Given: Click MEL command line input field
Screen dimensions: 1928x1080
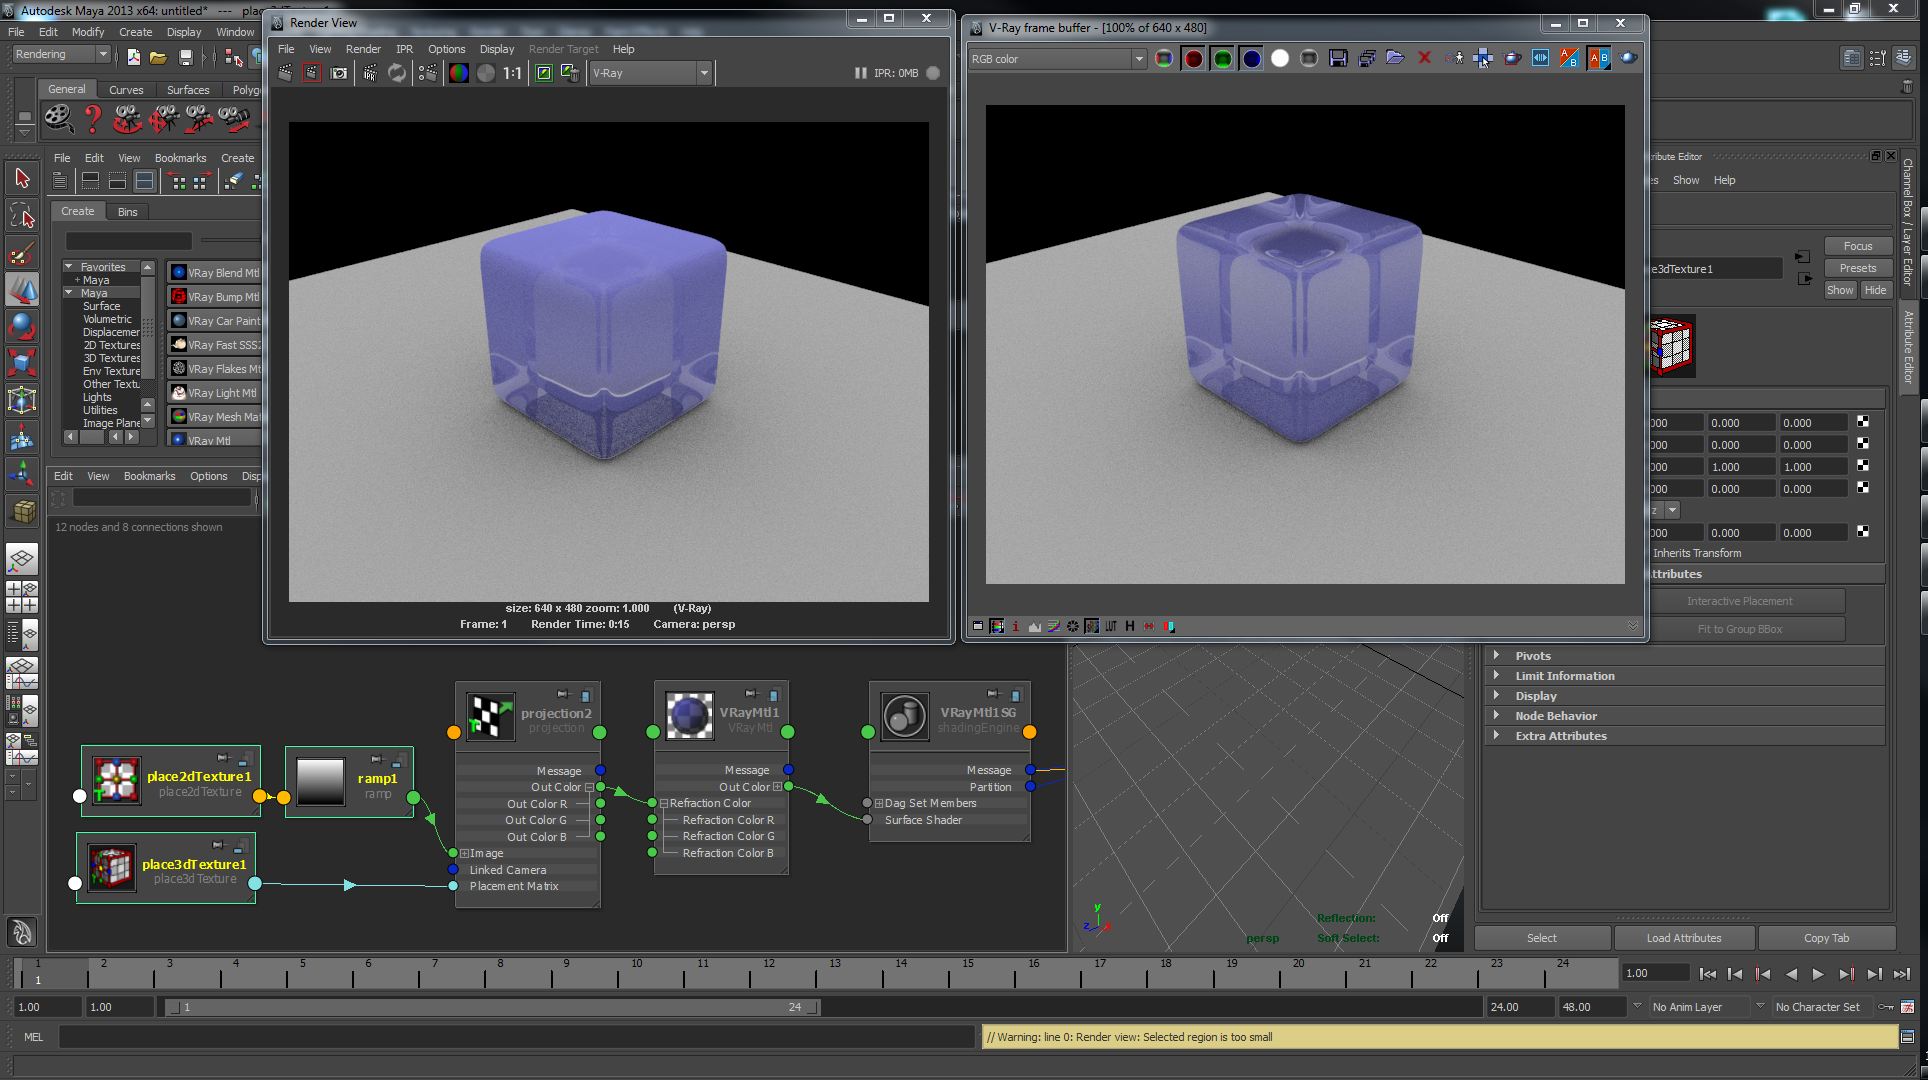Looking at the screenshot, I should (x=516, y=1037).
